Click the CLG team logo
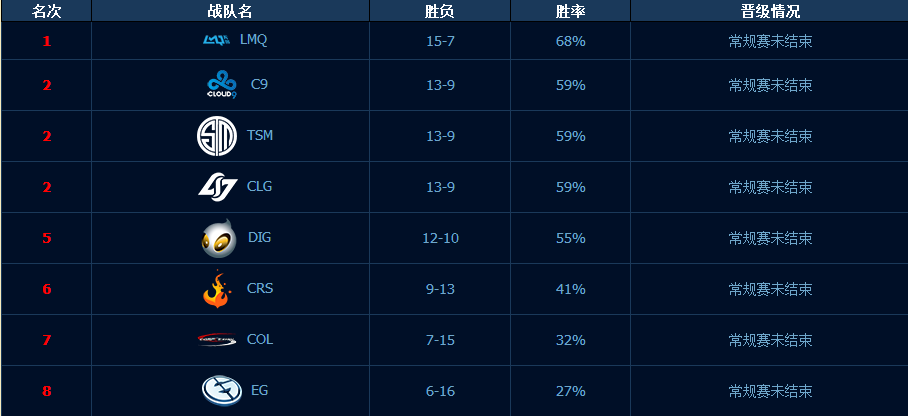 pyautogui.click(x=218, y=187)
